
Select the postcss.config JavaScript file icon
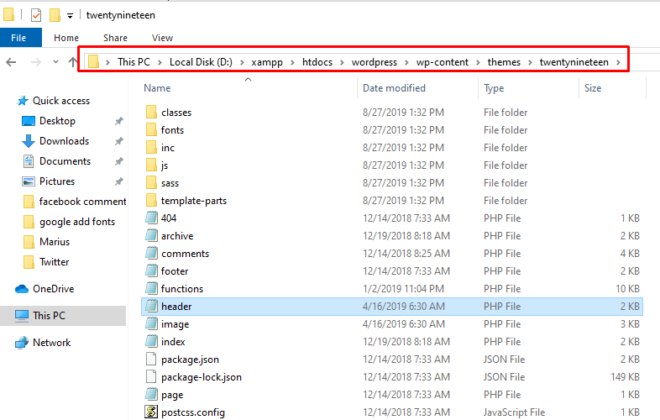[151, 412]
